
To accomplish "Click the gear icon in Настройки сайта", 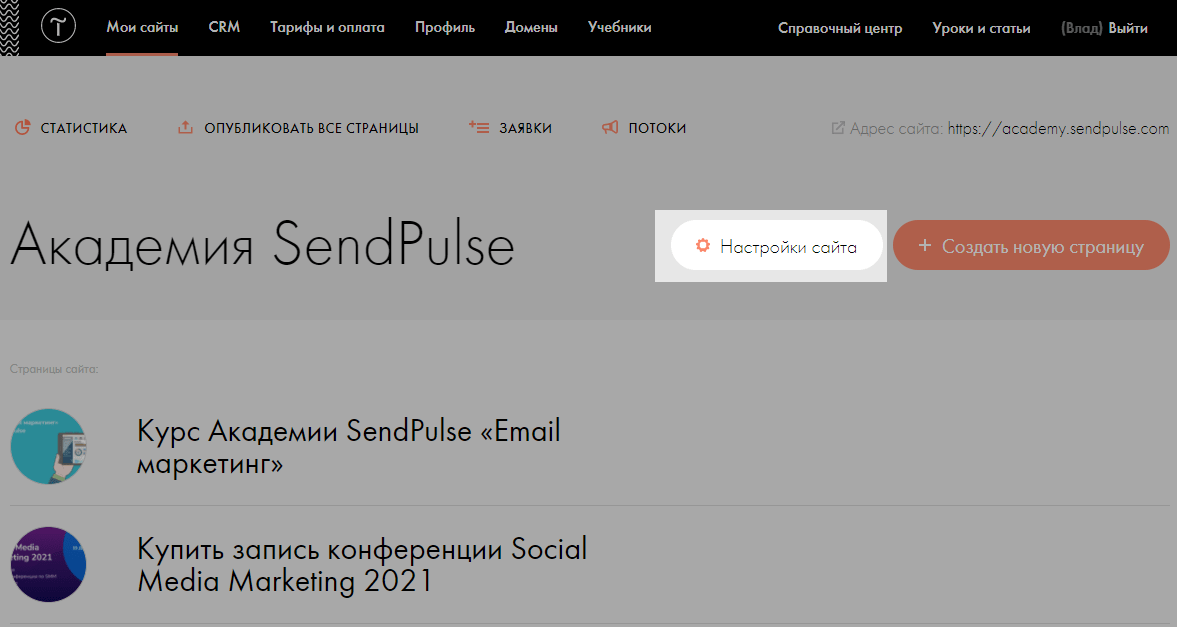I will click(703, 246).
